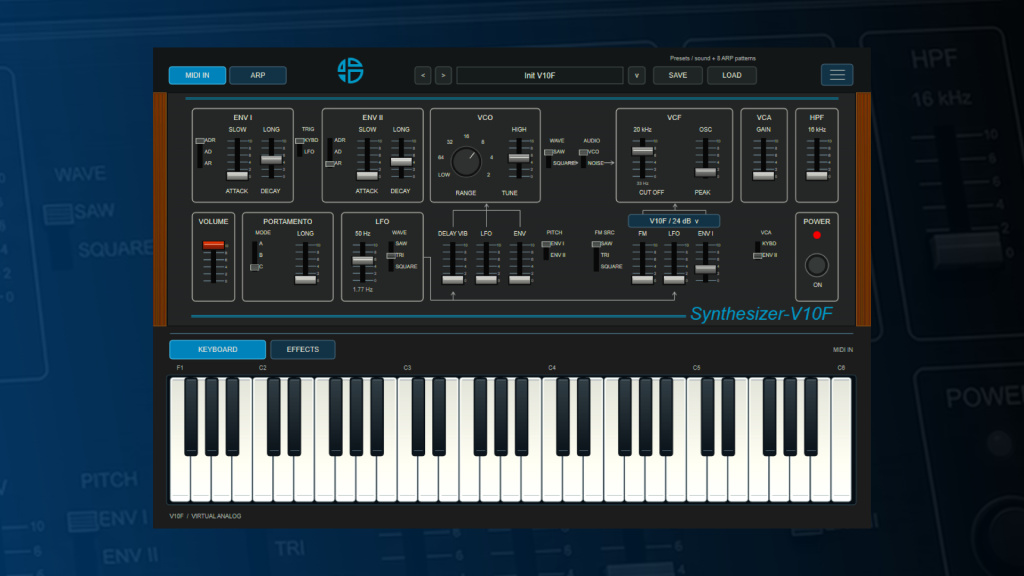
Task: Set ENV I mode switch to ADR
Action: click(200, 141)
